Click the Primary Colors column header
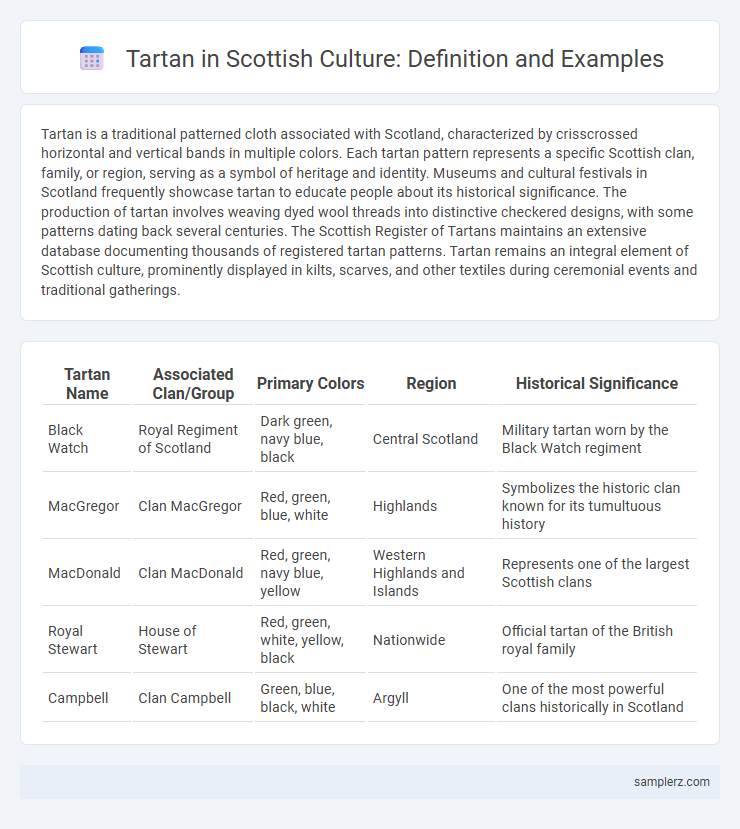The width and height of the screenshot is (740, 829). click(x=310, y=384)
